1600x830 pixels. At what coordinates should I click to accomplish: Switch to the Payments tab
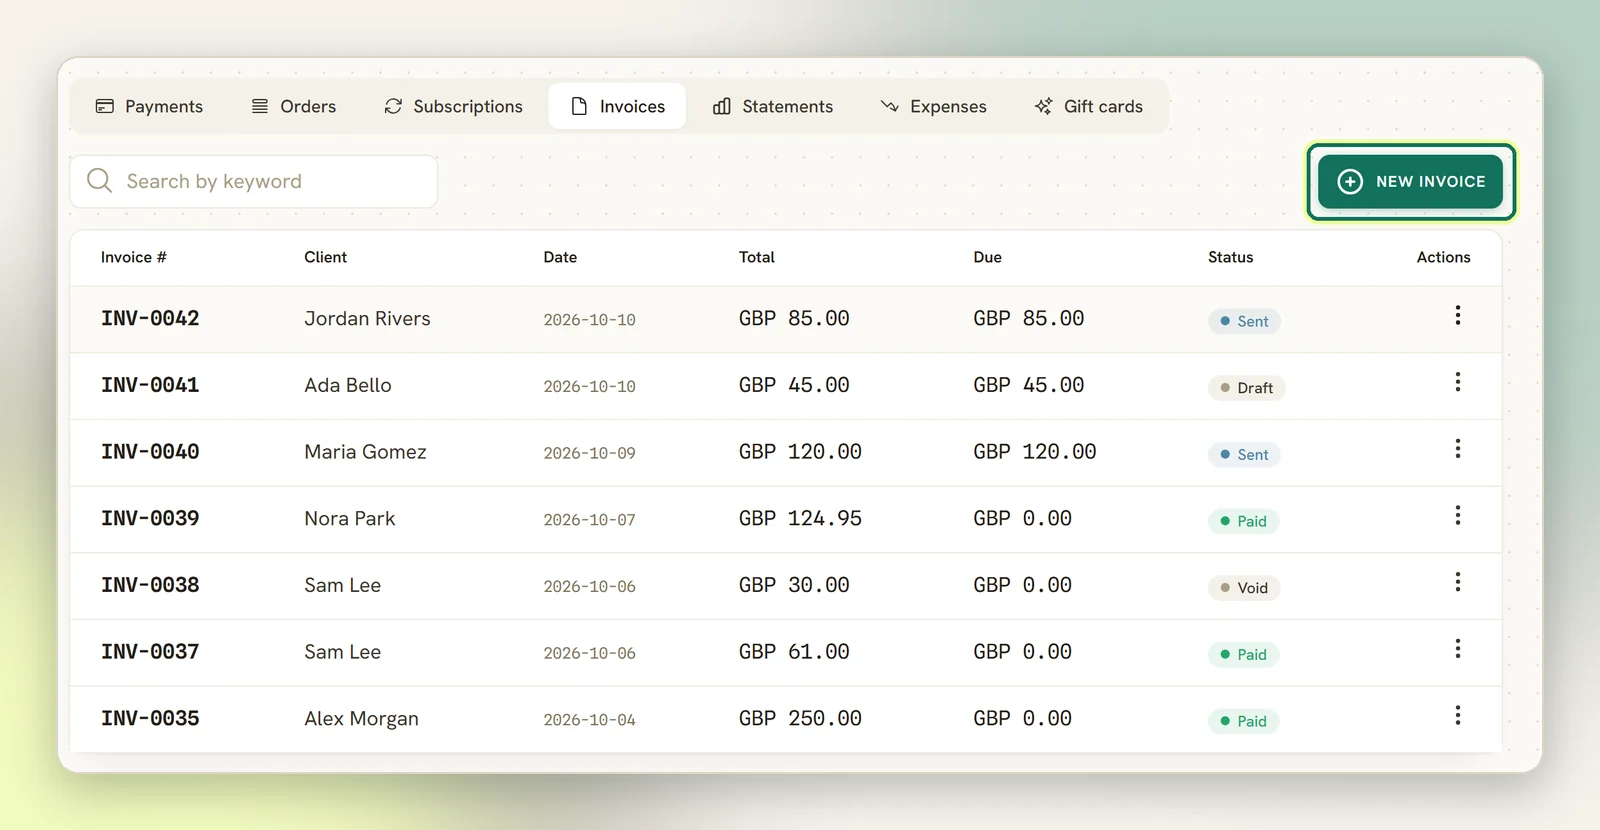[149, 106]
